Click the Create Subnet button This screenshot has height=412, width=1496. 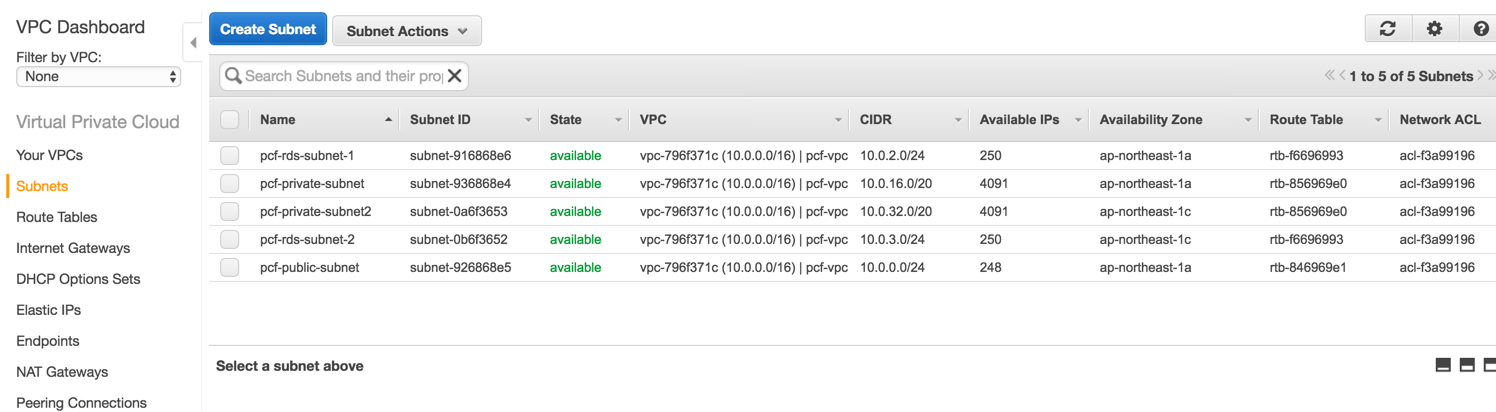point(268,29)
